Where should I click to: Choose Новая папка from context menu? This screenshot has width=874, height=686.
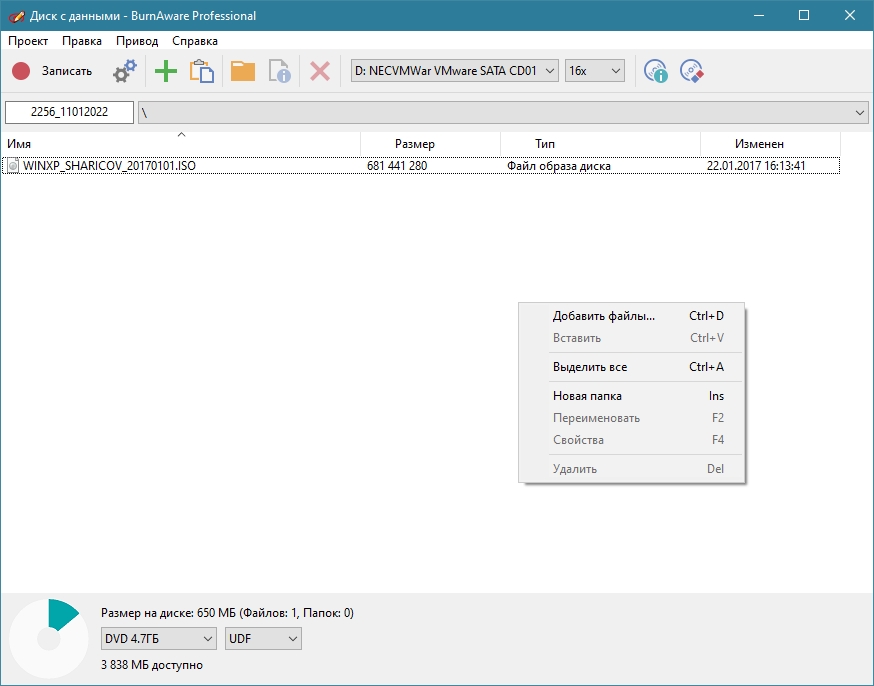[587, 396]
